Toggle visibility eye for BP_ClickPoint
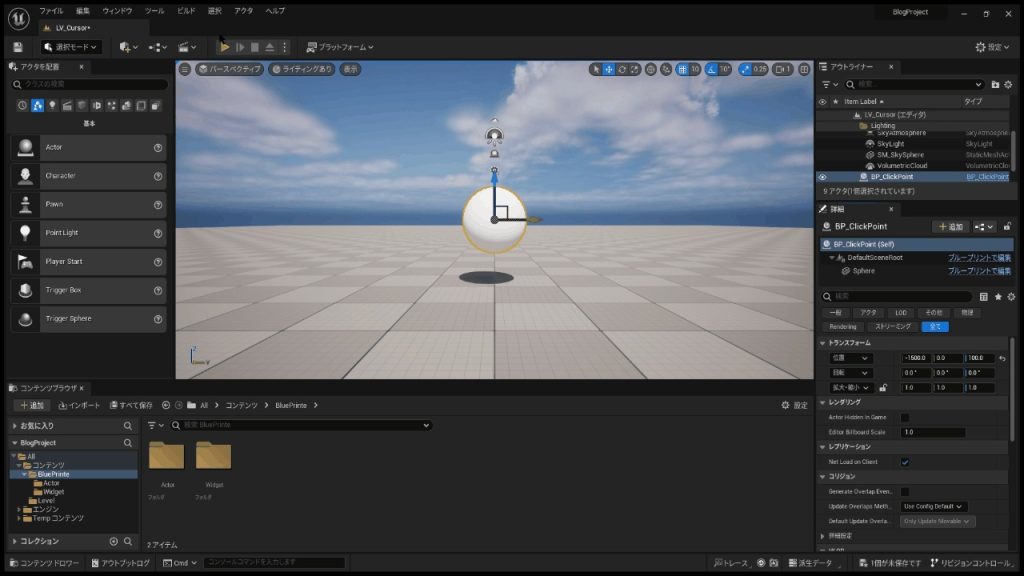Viewport: 1024px width, 576px height. point(823,177)
